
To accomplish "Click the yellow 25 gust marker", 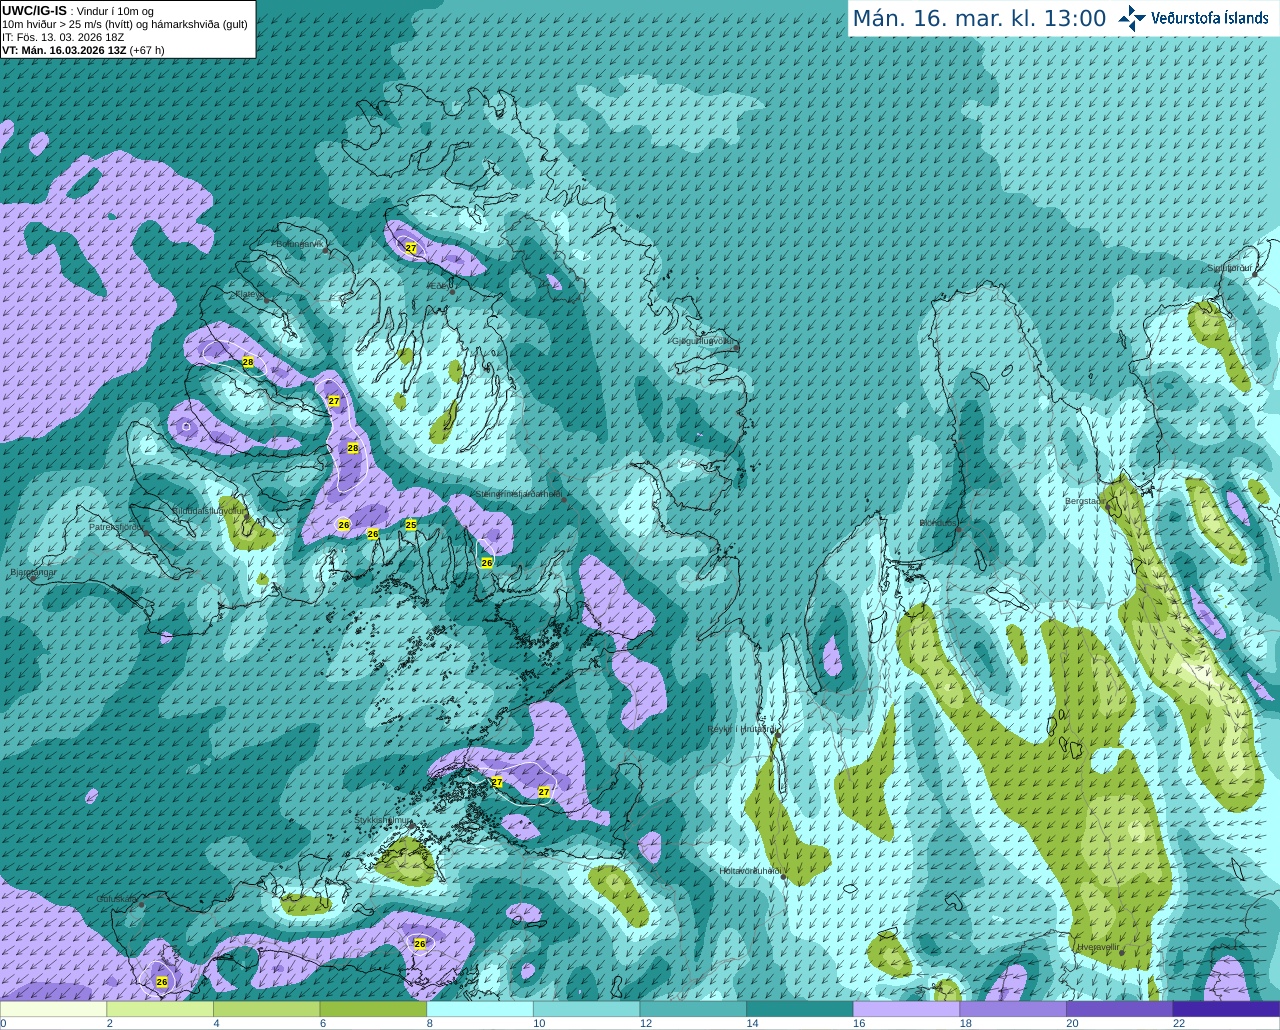I will coord(411,524).
